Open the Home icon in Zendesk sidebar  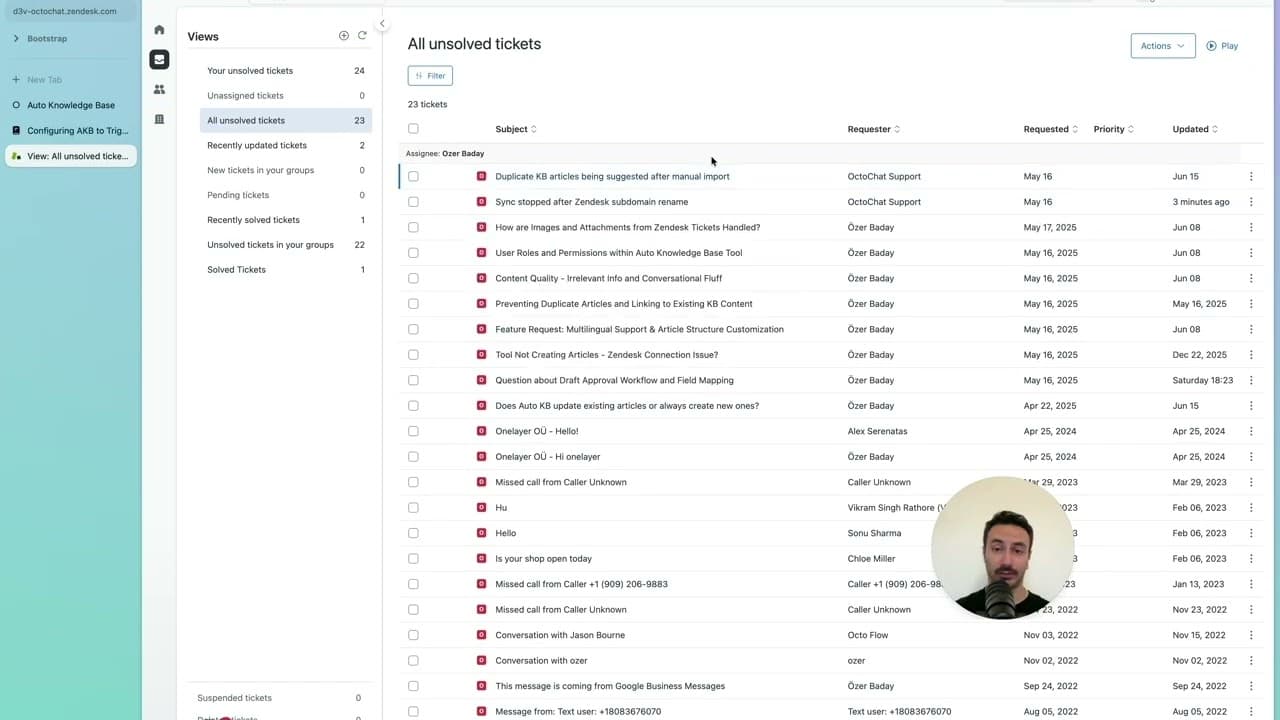point(159,30)
